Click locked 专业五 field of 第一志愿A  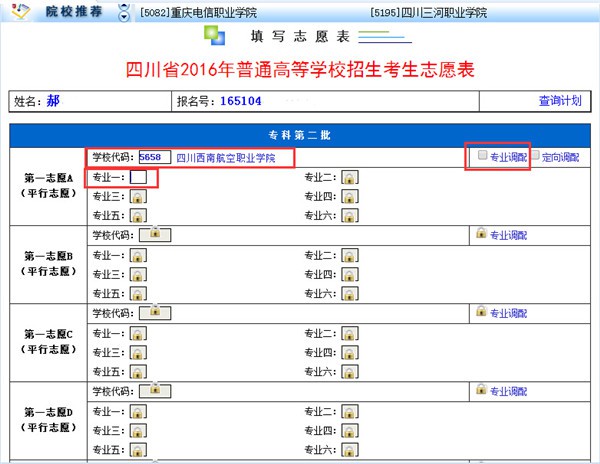click(138, 216)
